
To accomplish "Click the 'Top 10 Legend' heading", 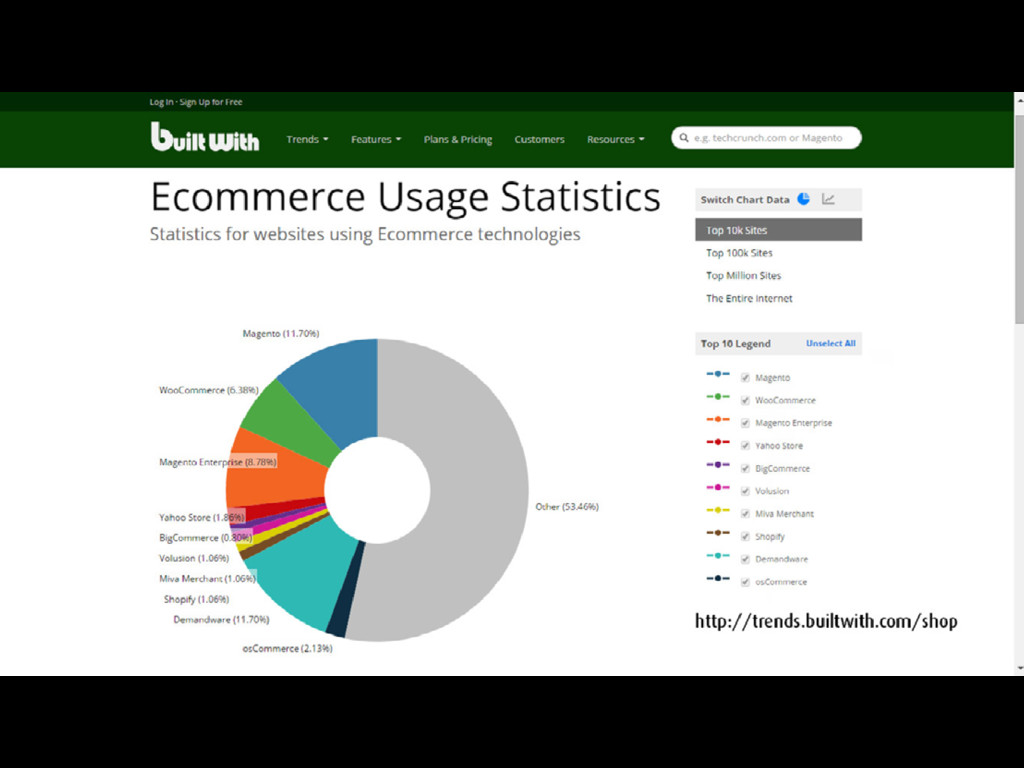I will 736,344.
